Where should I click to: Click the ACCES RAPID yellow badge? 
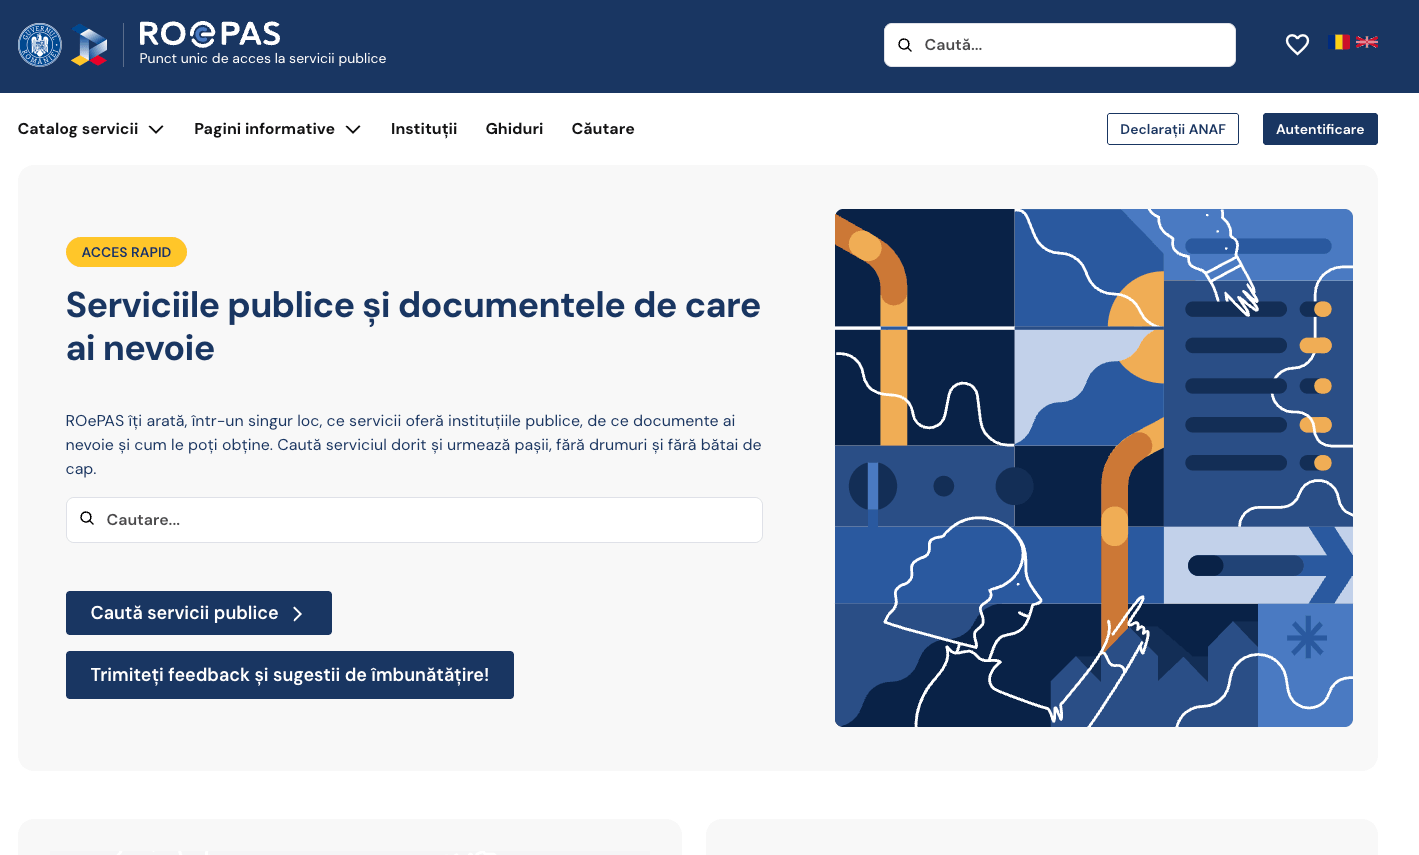(x=126, y=252)
